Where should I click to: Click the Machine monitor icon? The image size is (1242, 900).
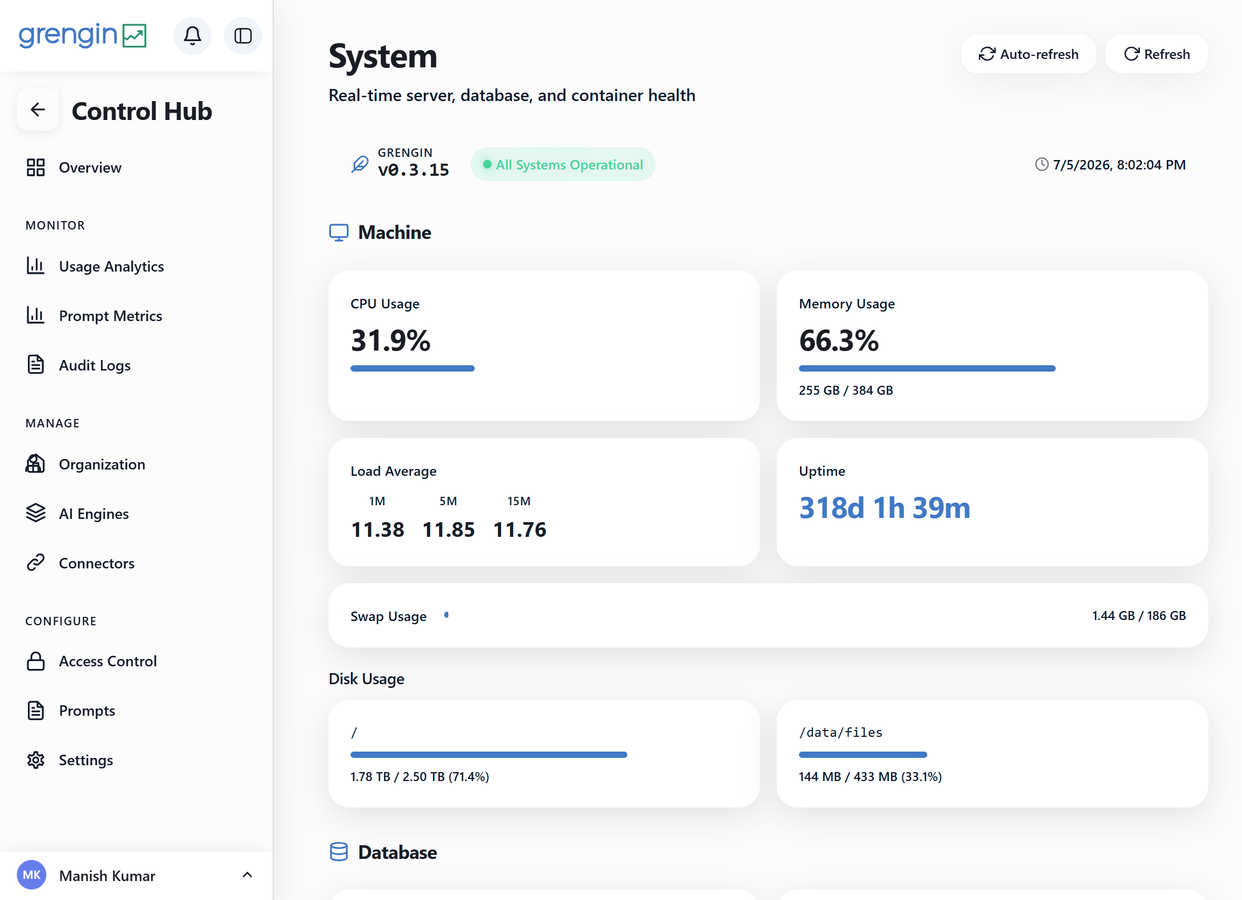(339, 233)
